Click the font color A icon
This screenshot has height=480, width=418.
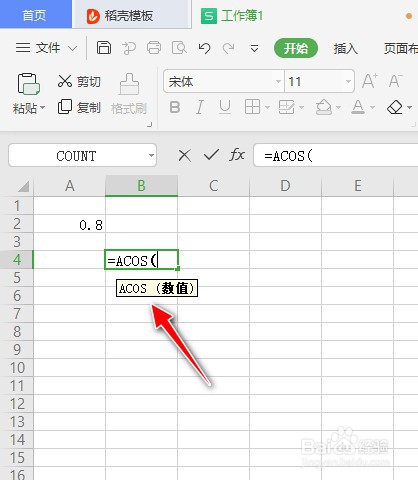(x=358, y=107)
